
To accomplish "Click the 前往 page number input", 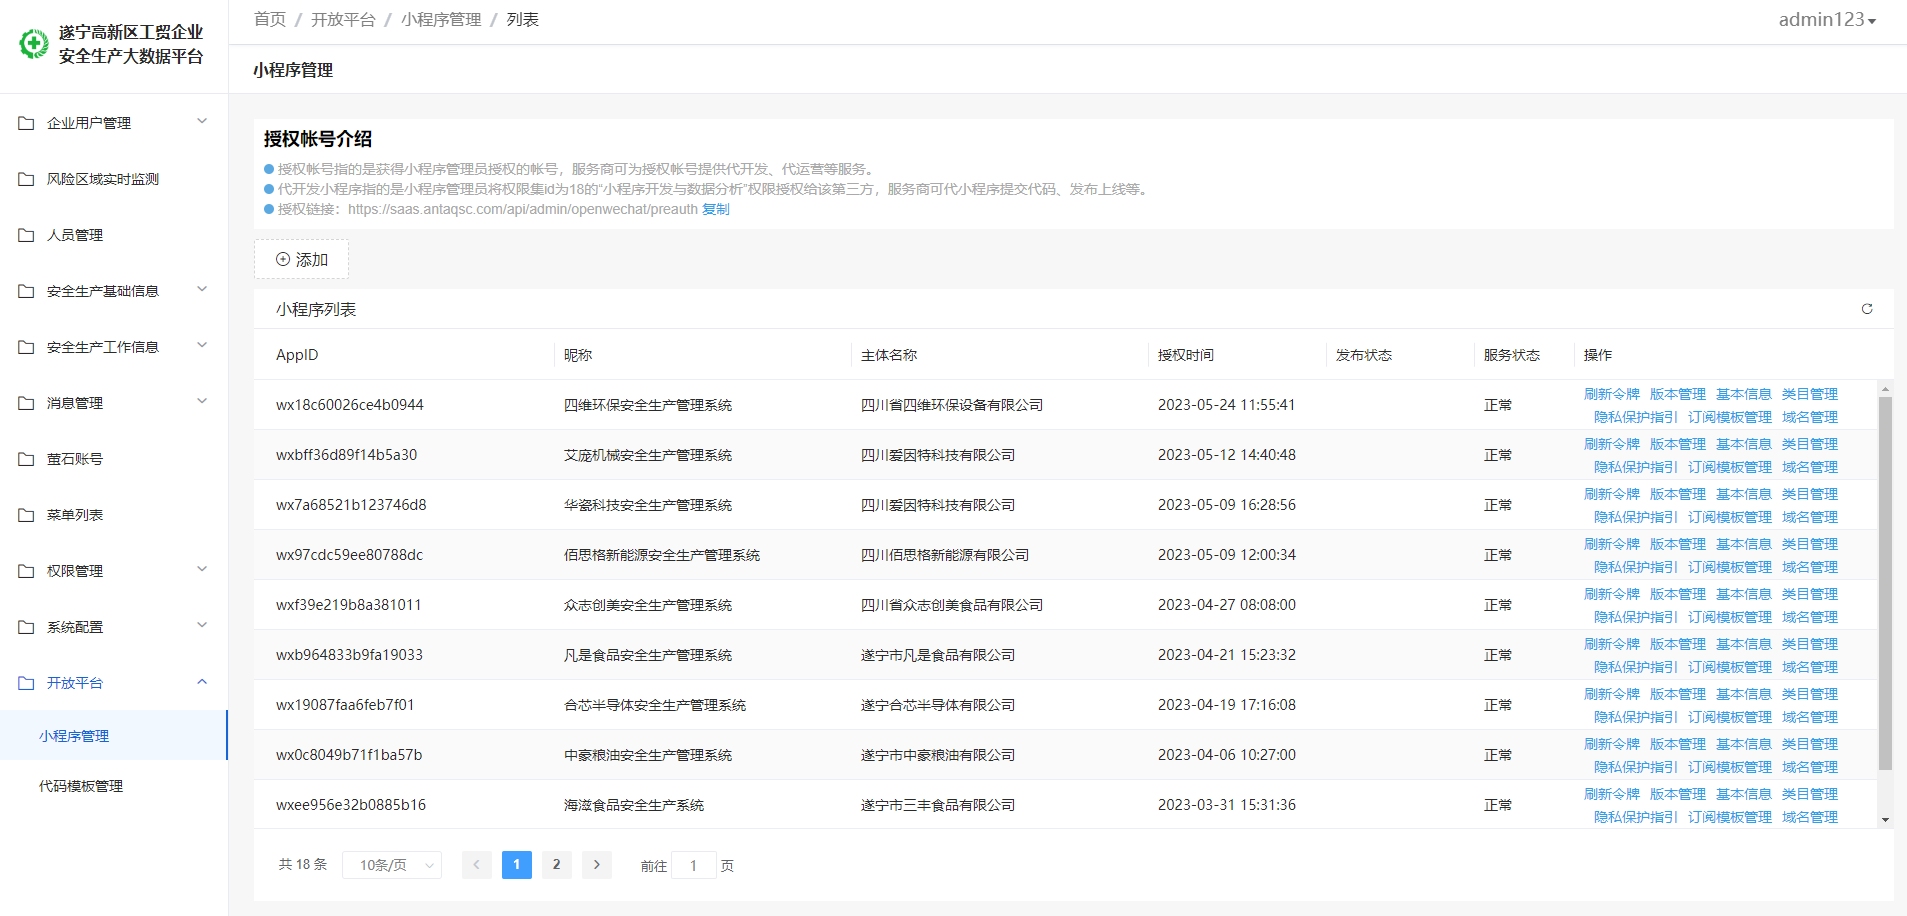I will pos(694,865).
